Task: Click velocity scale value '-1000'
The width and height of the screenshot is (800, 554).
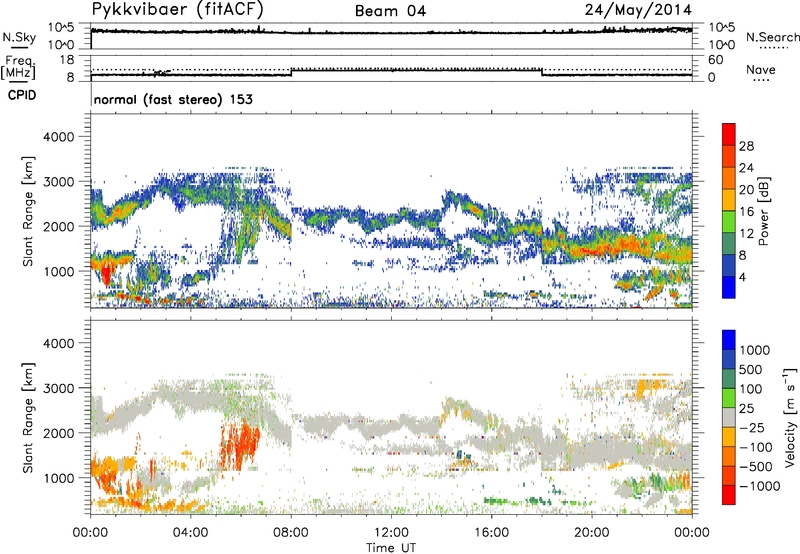Action: [x=759, y=486]
